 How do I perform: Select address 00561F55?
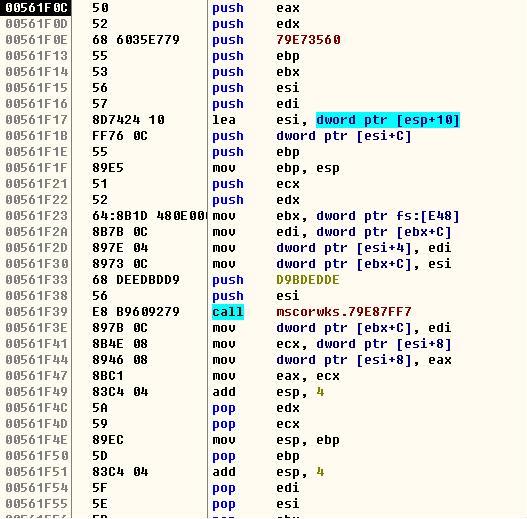tap(36, 504)
